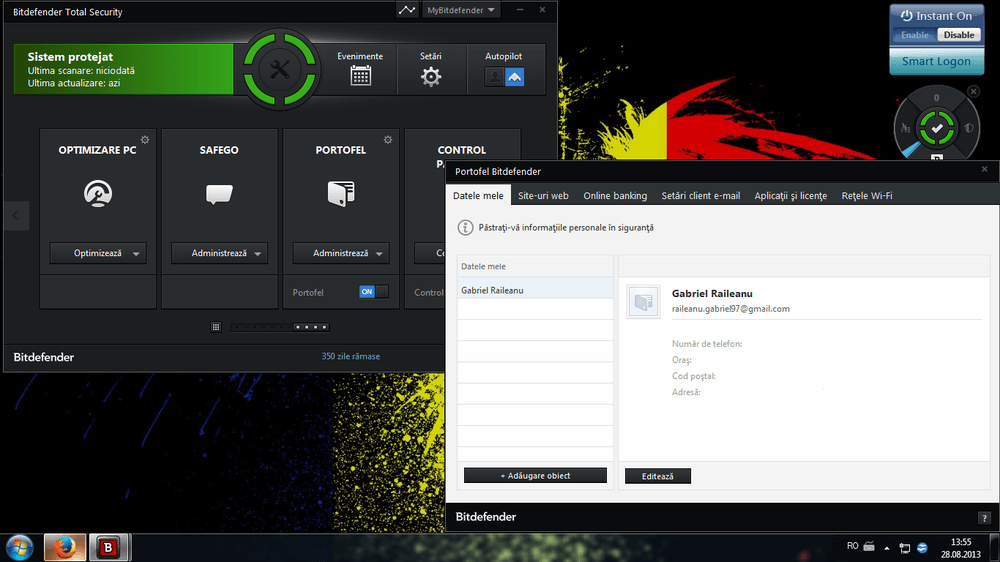
Task: Open Setări gear in Bitdefender header
Action: pos(431,76)
